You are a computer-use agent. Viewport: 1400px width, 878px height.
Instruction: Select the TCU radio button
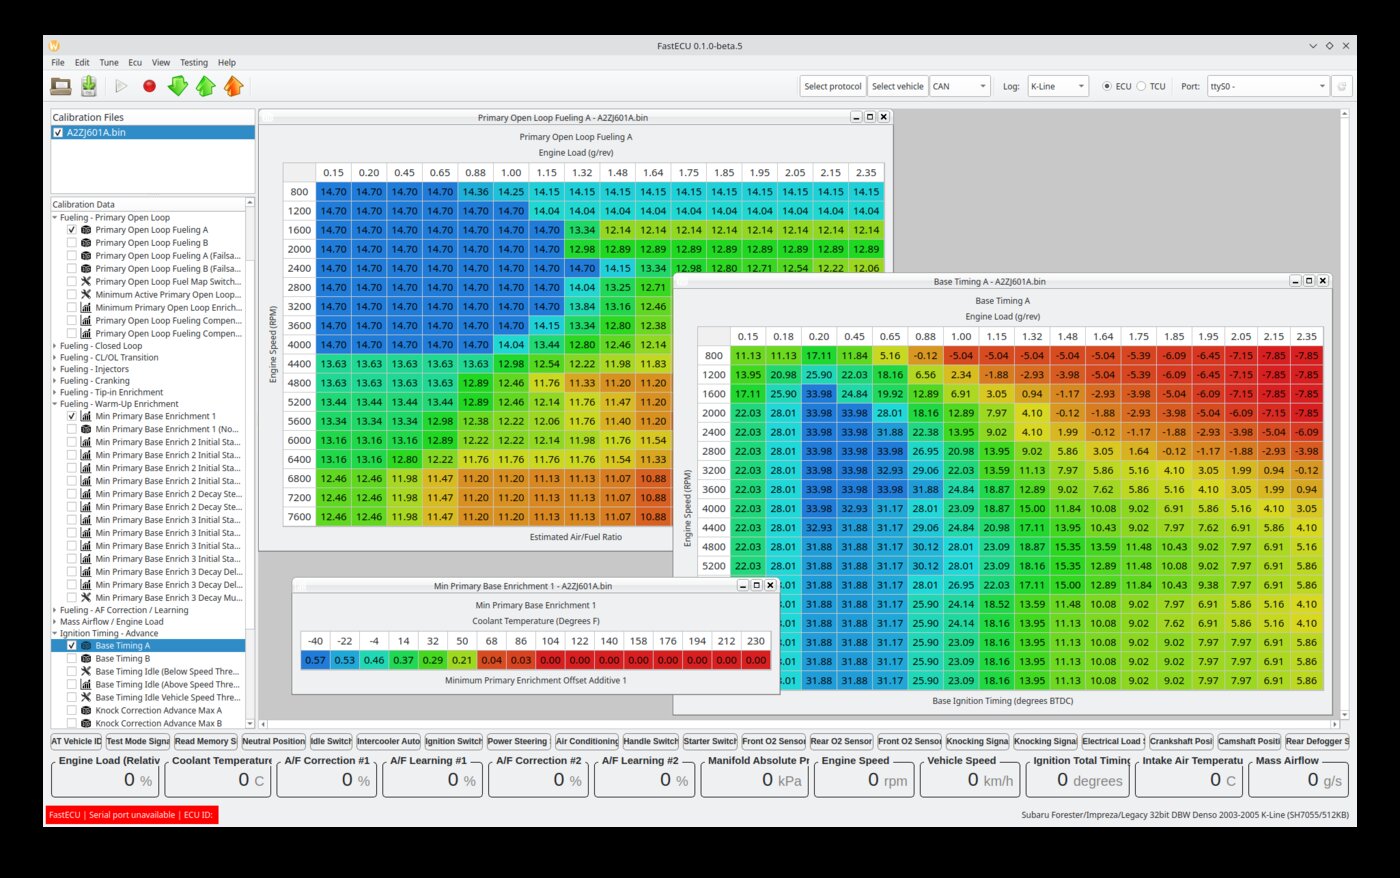(x=1142, y=86)
